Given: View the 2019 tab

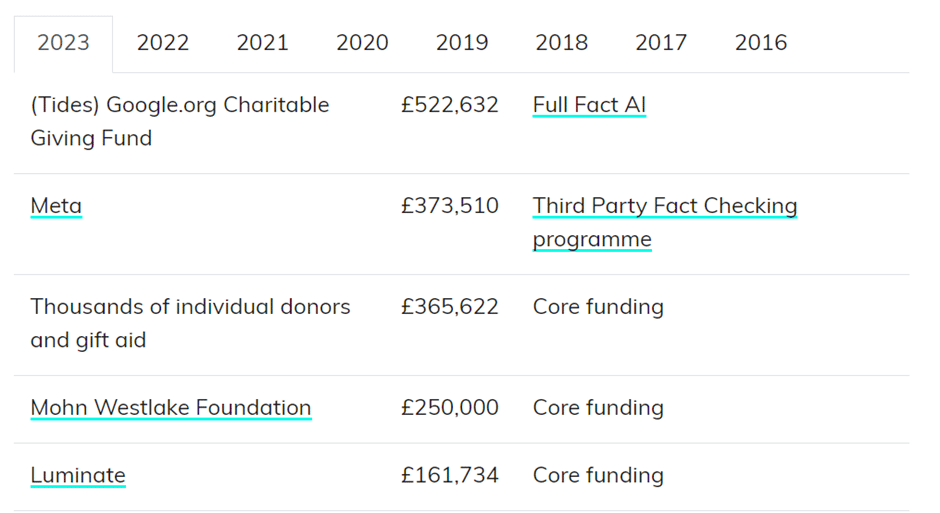Looking at the screenshot, I should (462, 43).
